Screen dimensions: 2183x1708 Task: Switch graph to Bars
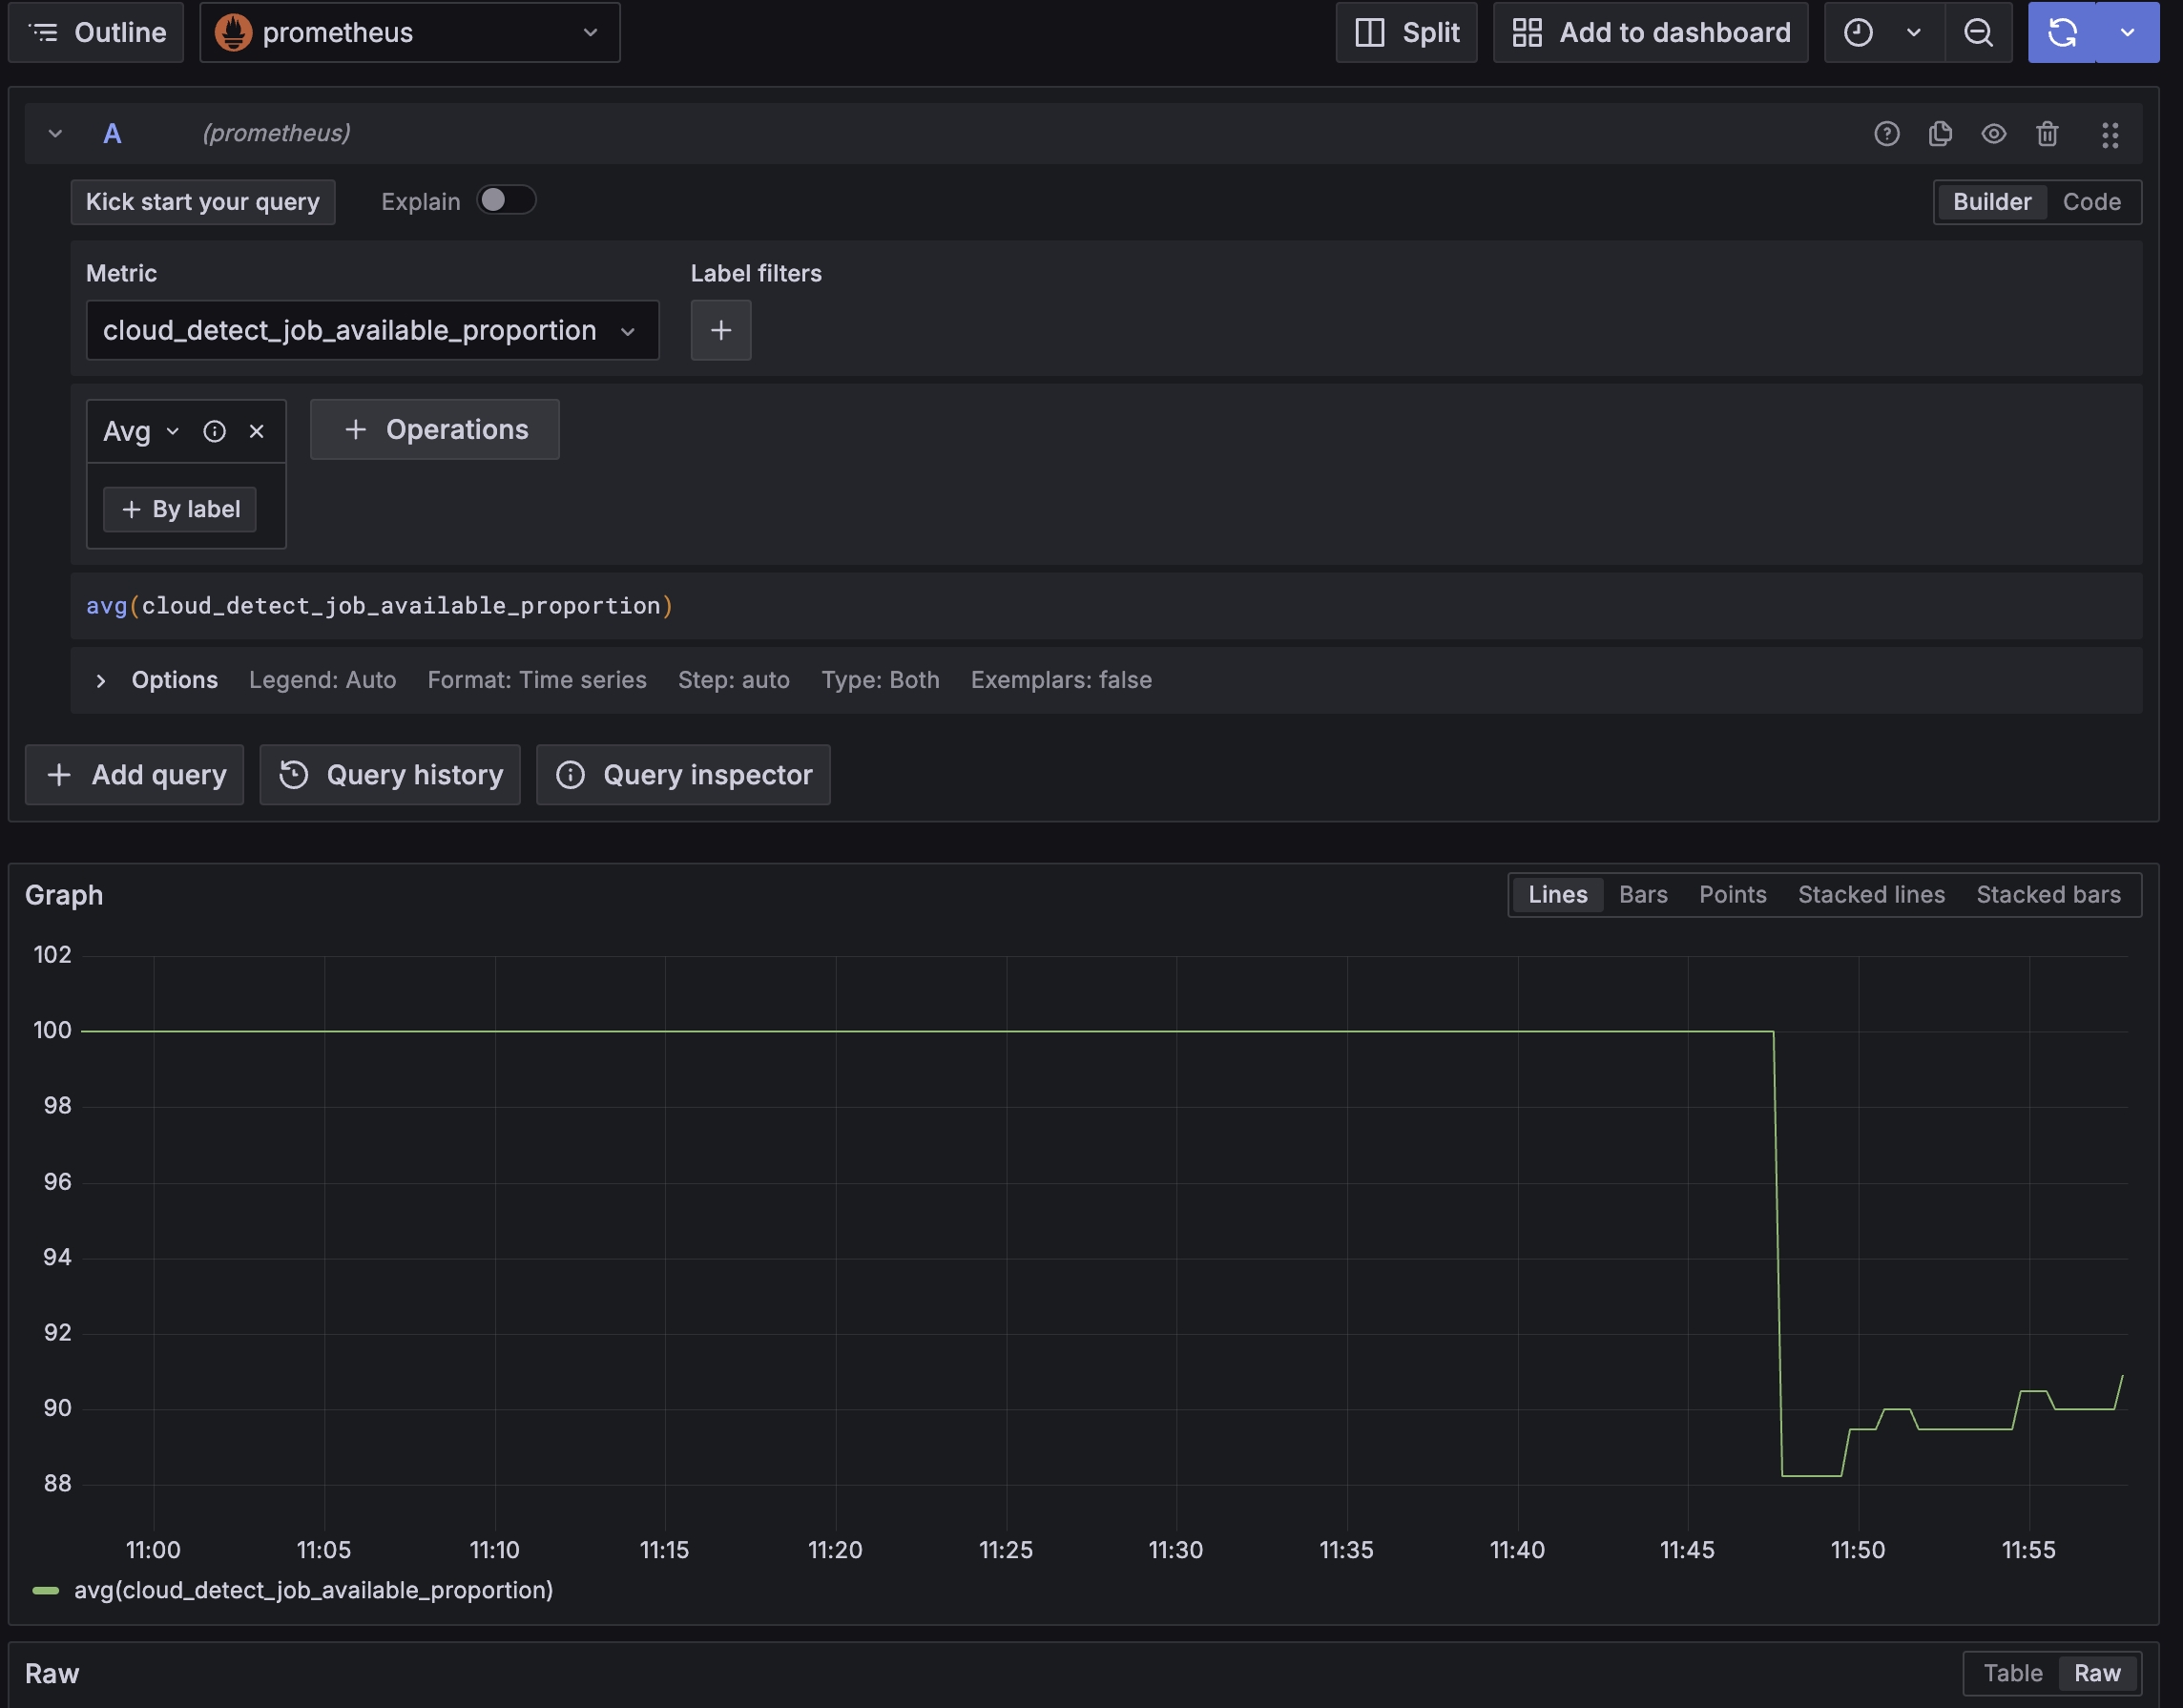(x=1643, y=895)
